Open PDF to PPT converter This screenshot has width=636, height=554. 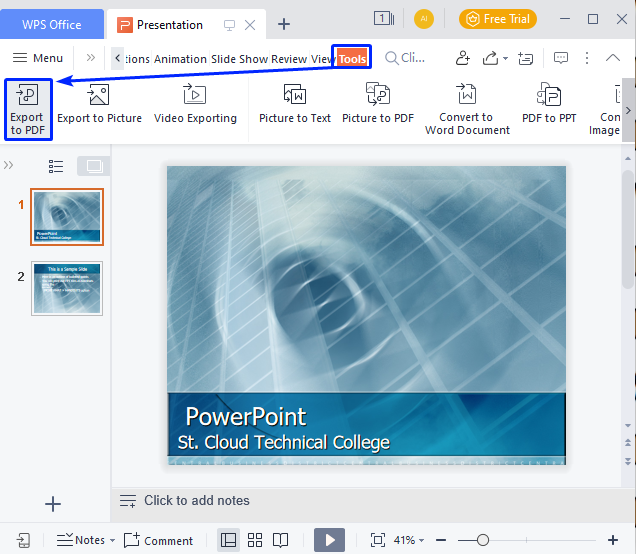(x=549, y=104)
